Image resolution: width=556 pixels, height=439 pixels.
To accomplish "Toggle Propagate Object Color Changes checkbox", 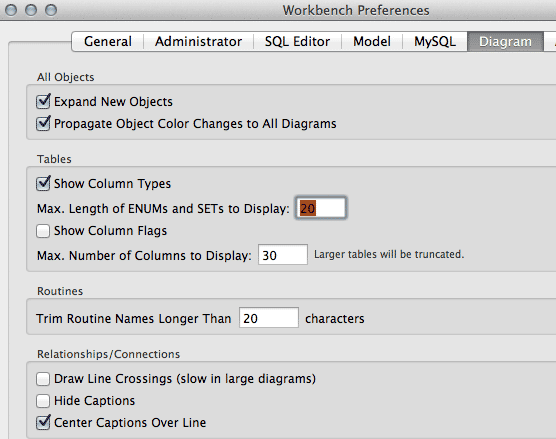I will tap(43, 123).
